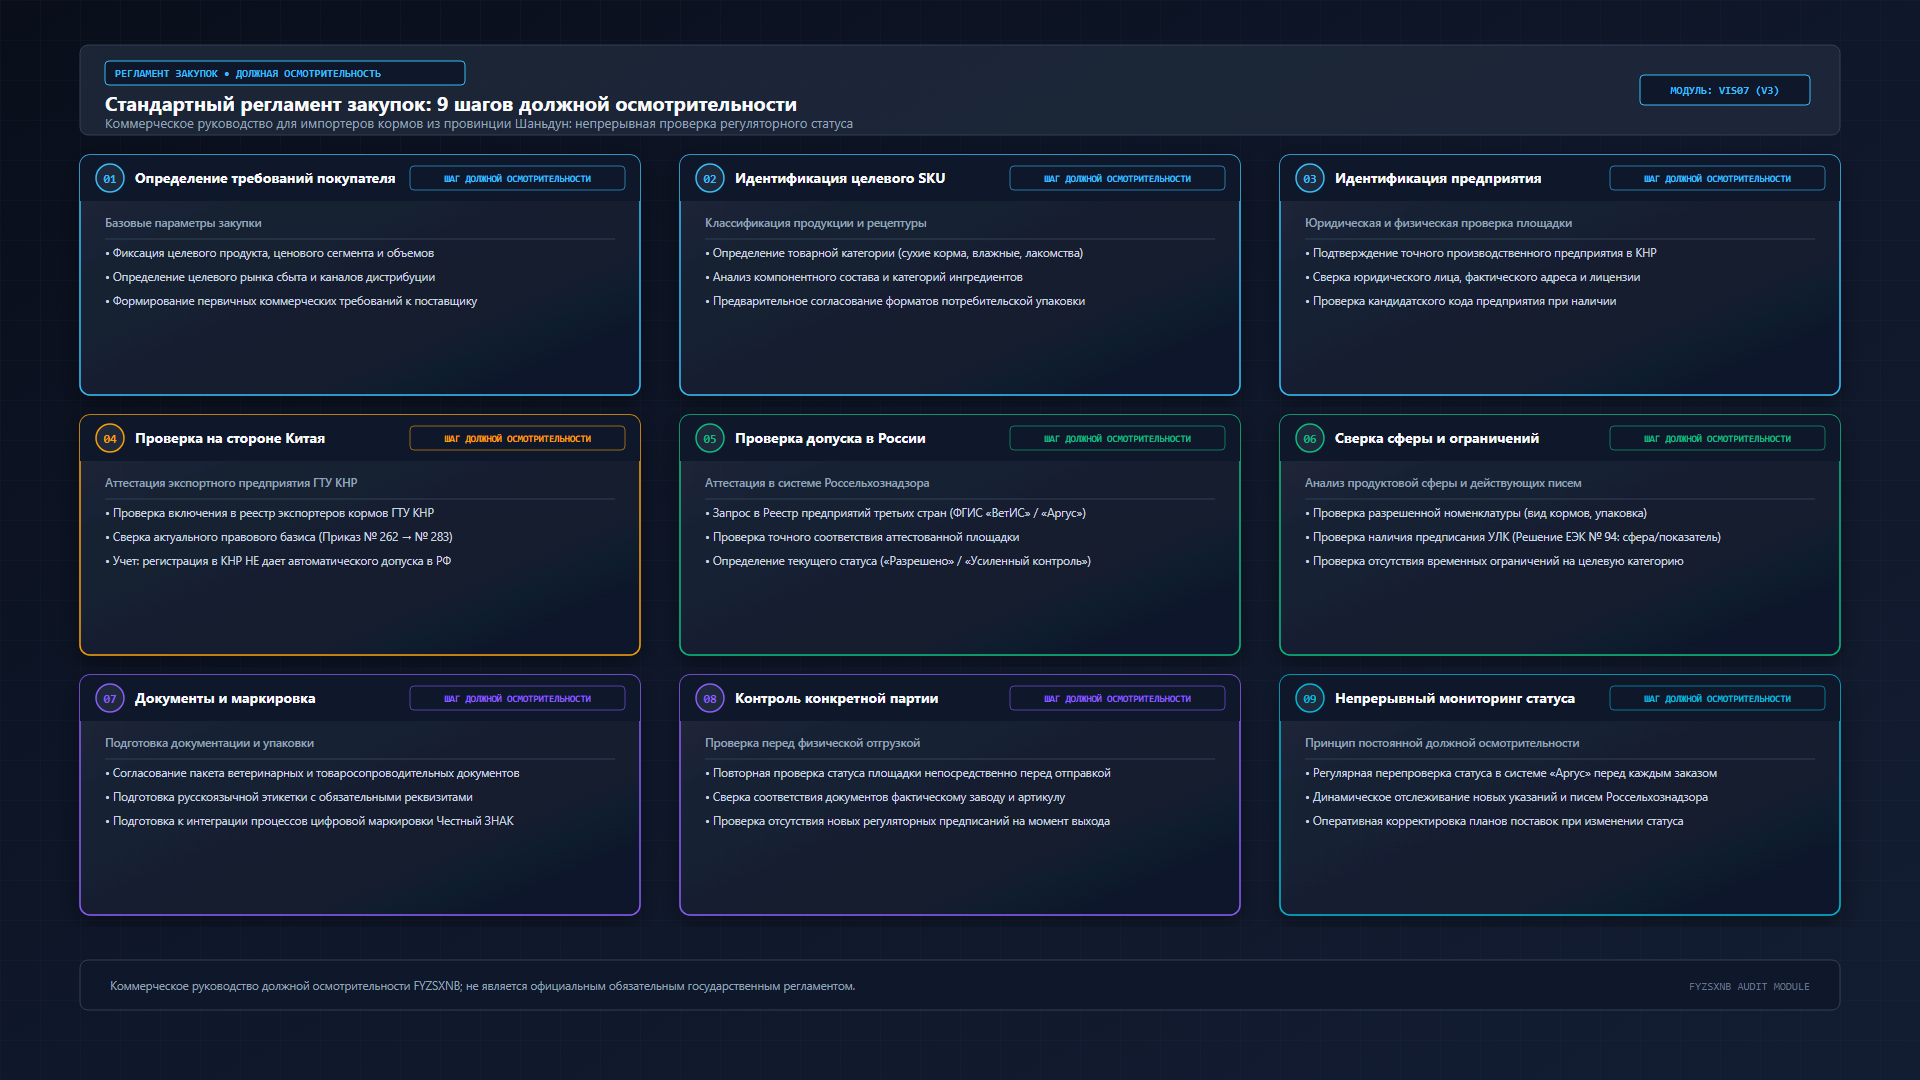This screenshot has height=1080, width=1920.
Task: Click the tag on Документы и маркировка card
Action: pyautogui.click(x=517, y=698)
